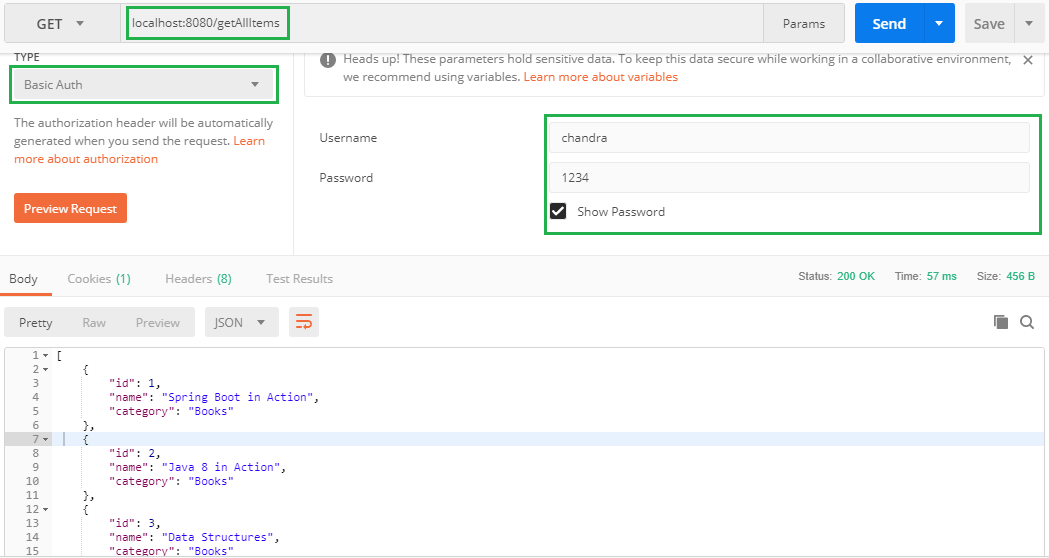Open Learn more about variables link
This screenshot has width=1049, height=558.
(x=600, y=77)
